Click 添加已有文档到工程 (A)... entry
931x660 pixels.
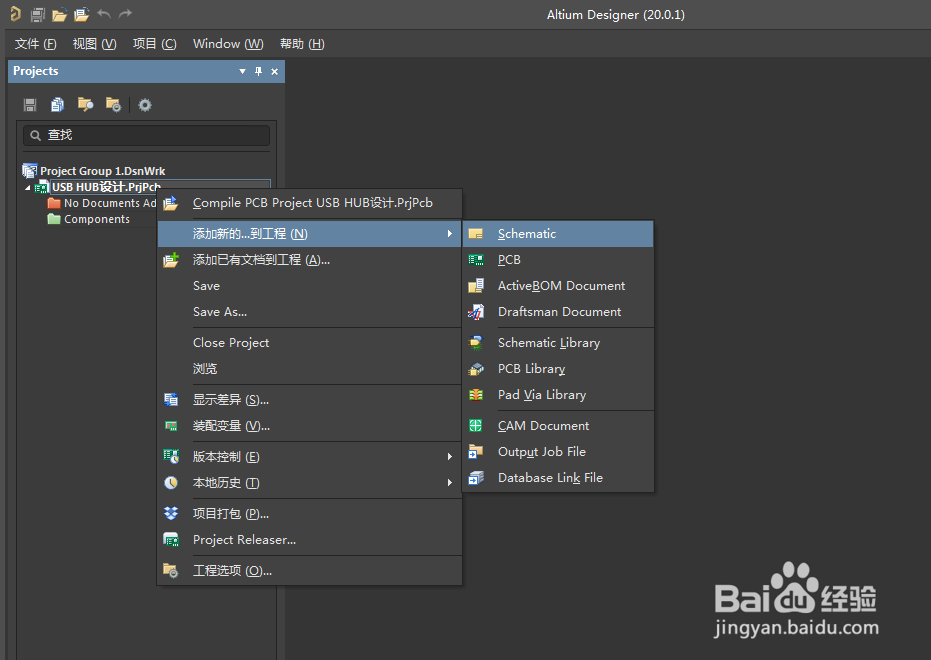point(309,260)
